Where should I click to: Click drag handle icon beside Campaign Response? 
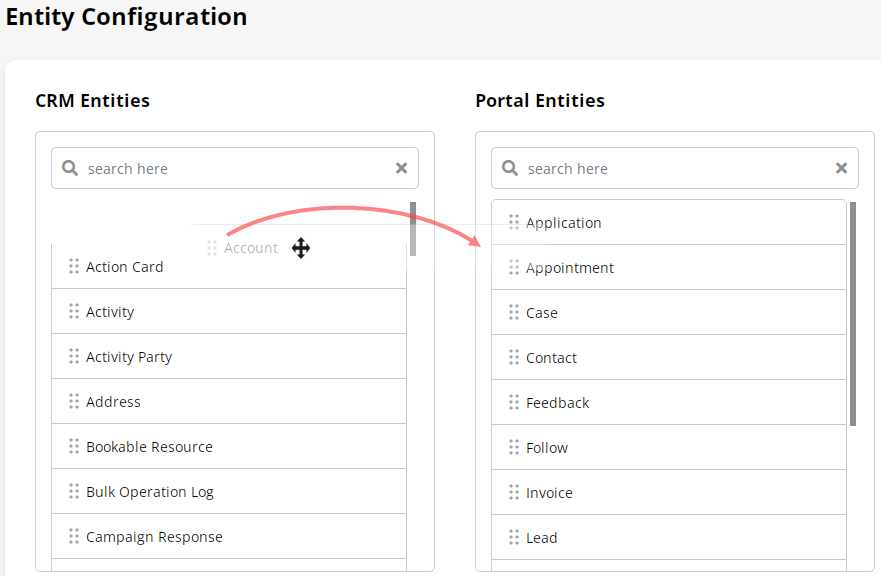(x=74, y=536)
